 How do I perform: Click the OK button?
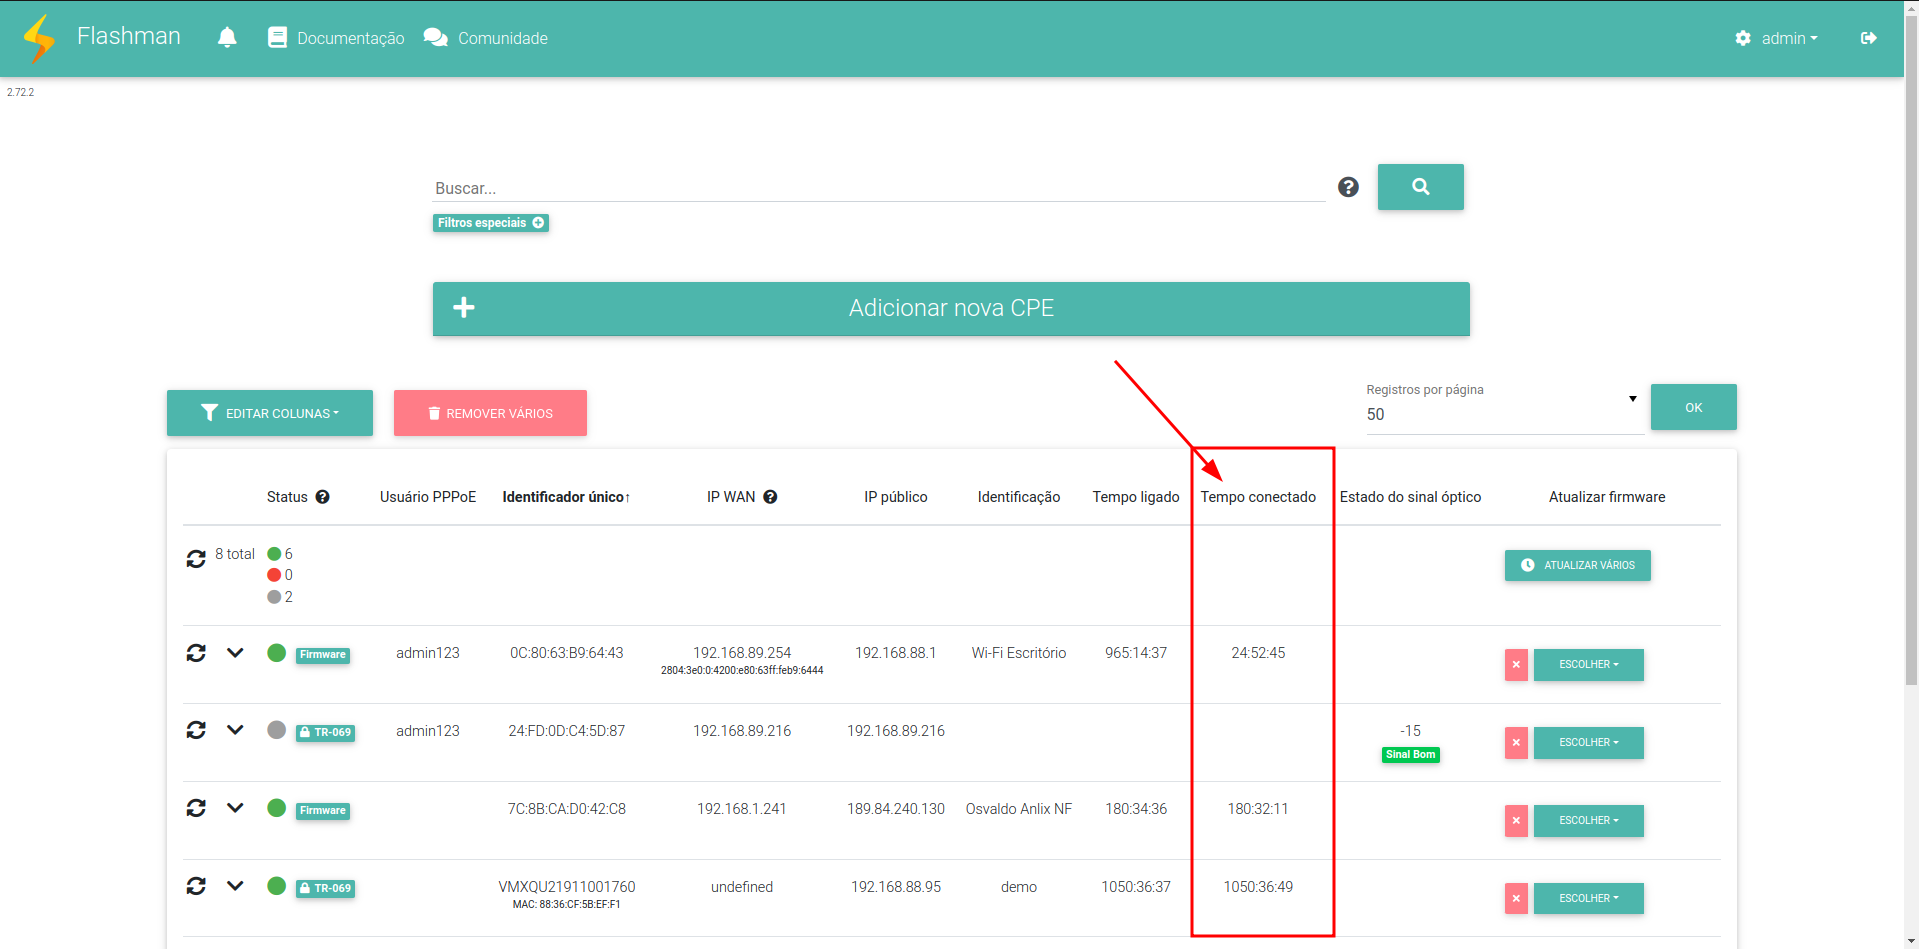tap(1693, 407)
